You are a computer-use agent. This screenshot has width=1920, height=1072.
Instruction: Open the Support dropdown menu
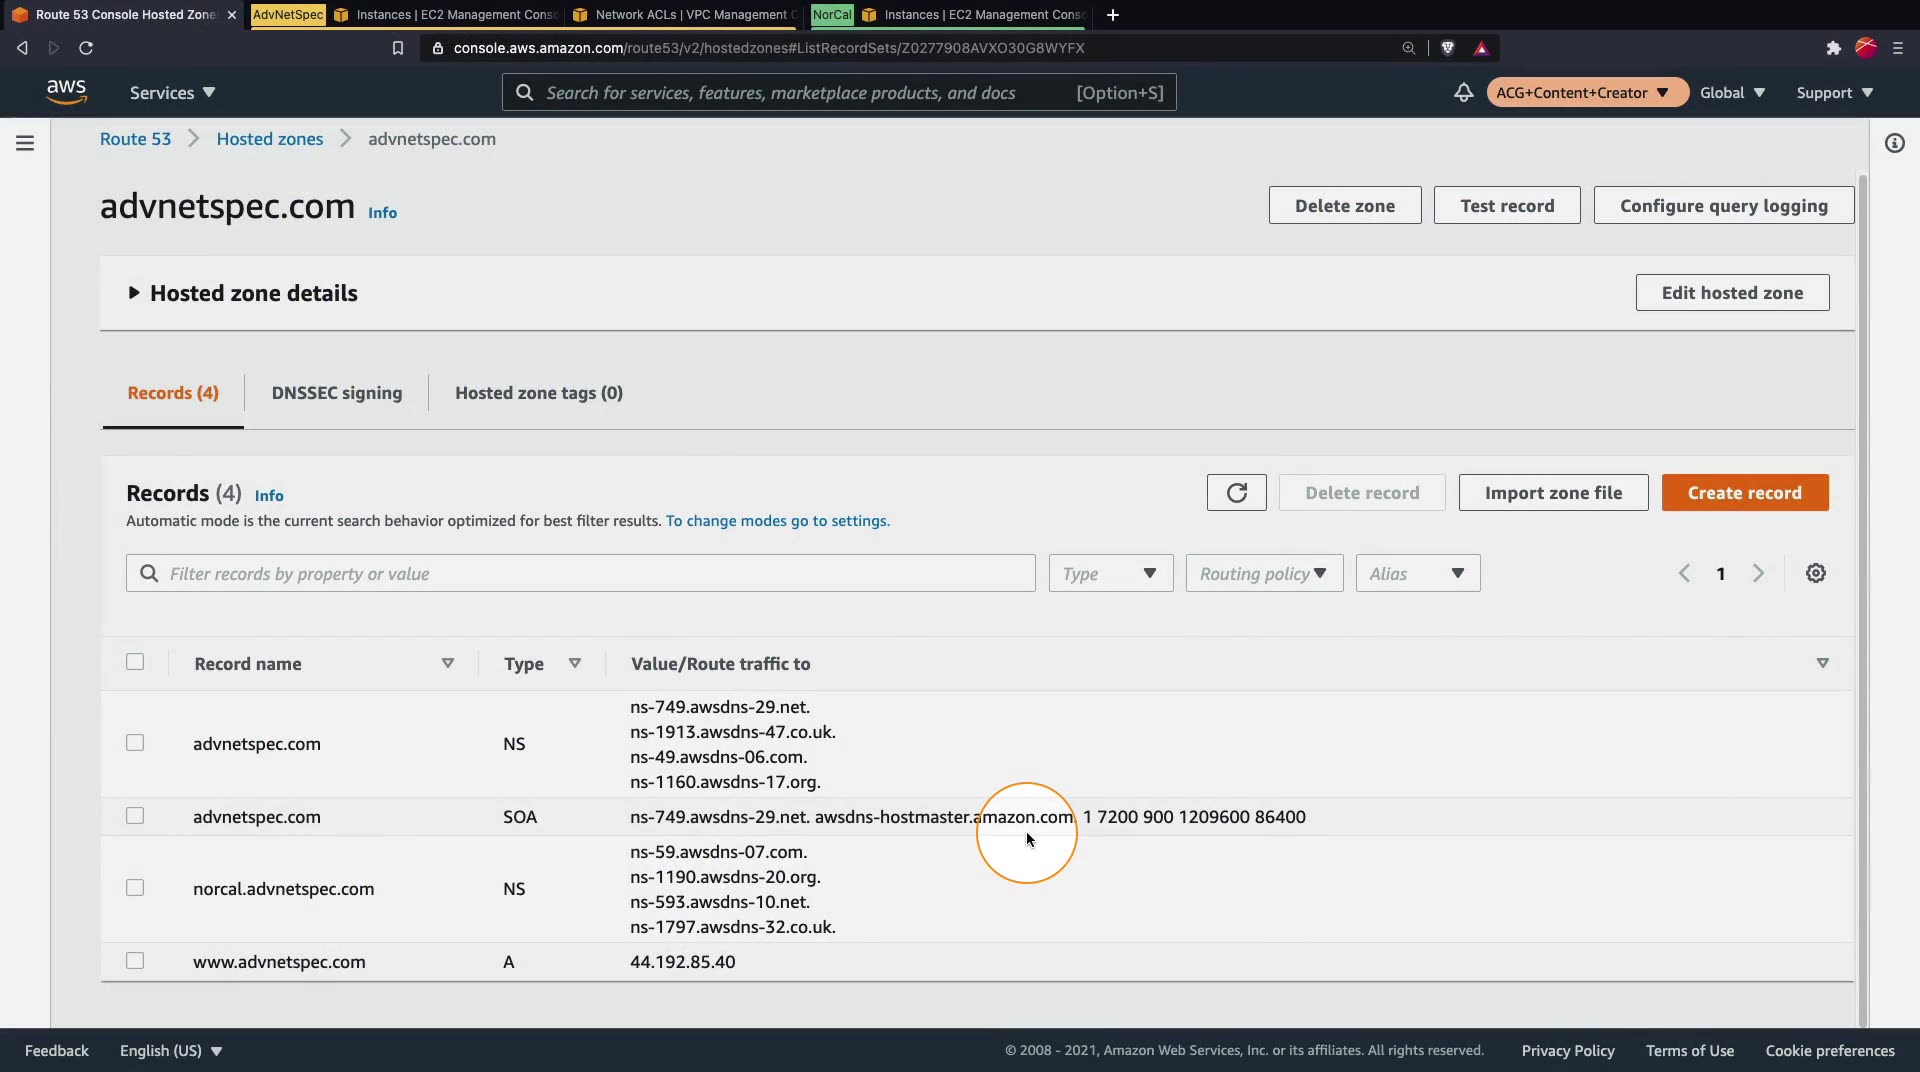click(1834, 92)
